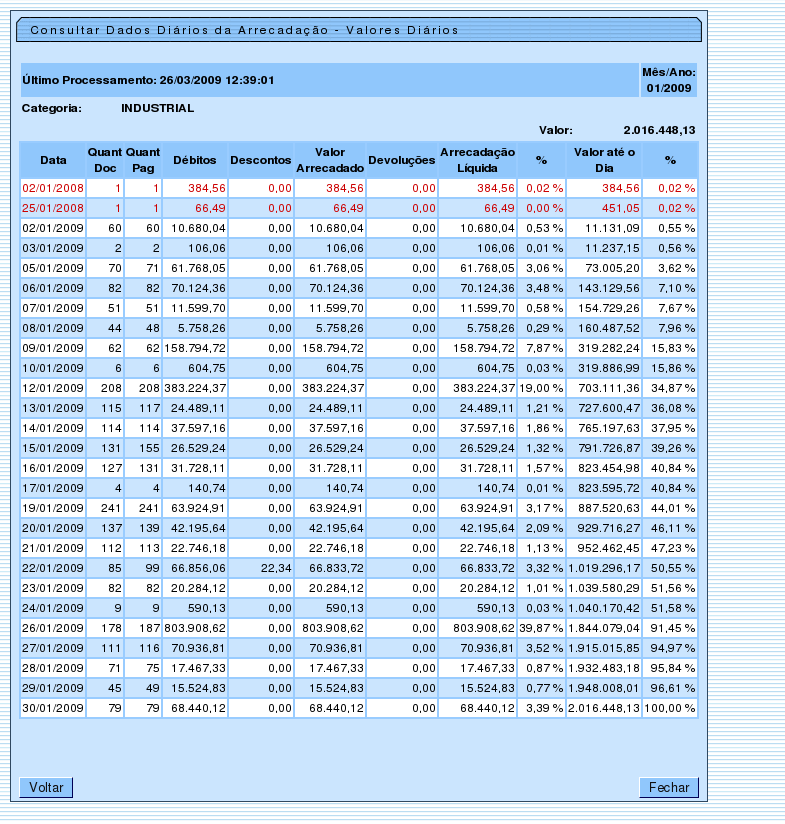Click the Descontos column header
This screenshot has height=824, width=785.
[x=260, y=160]
